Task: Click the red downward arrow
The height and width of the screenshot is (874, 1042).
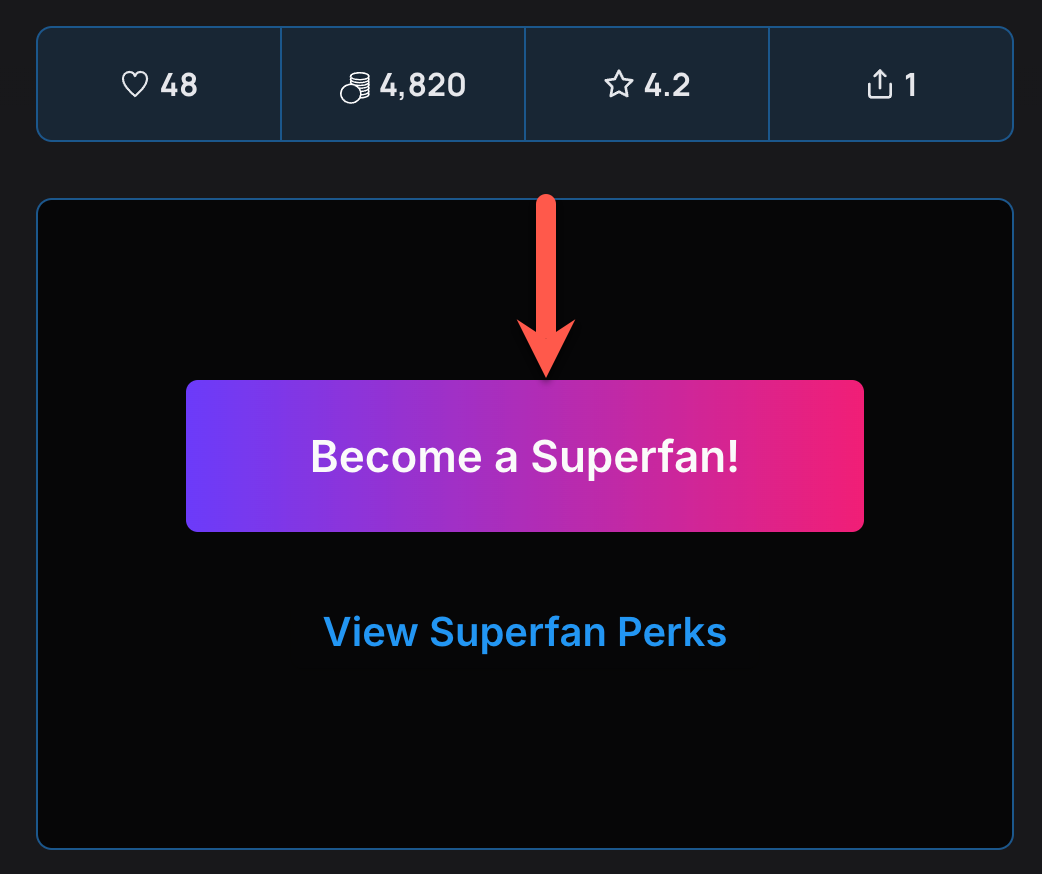Action: [545, 290]
